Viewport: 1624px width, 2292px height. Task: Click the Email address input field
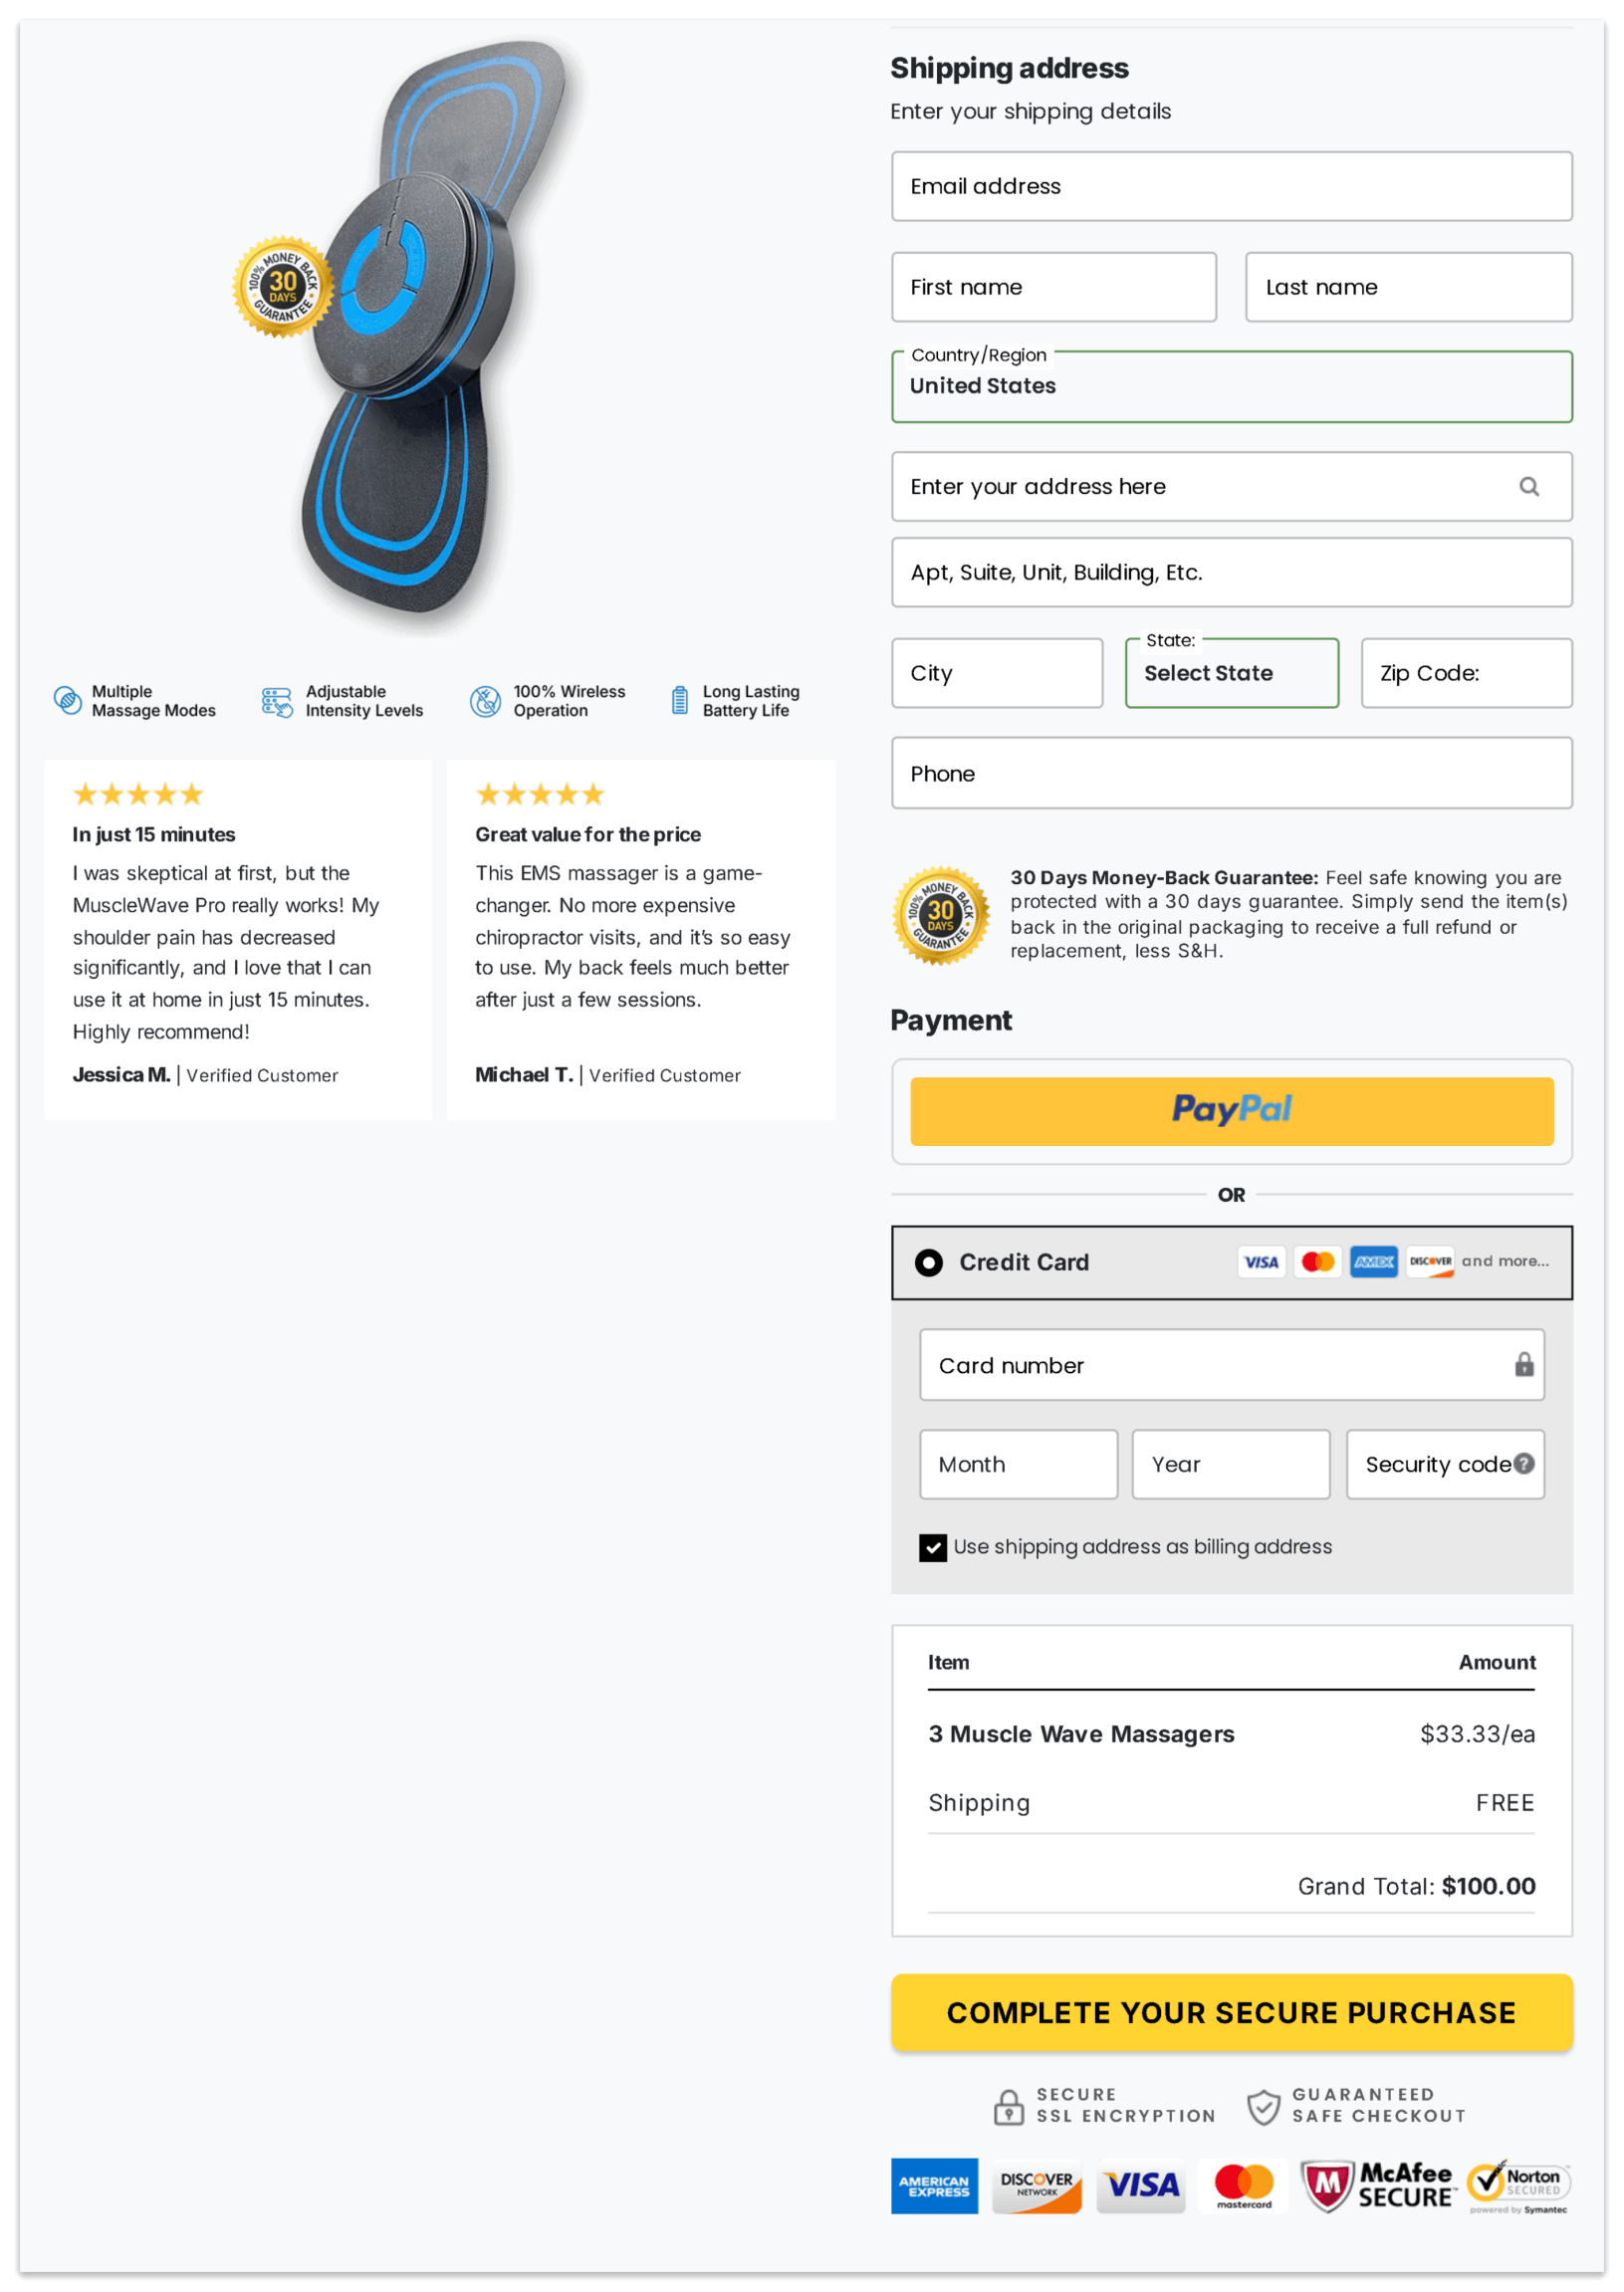[1231, 186]
